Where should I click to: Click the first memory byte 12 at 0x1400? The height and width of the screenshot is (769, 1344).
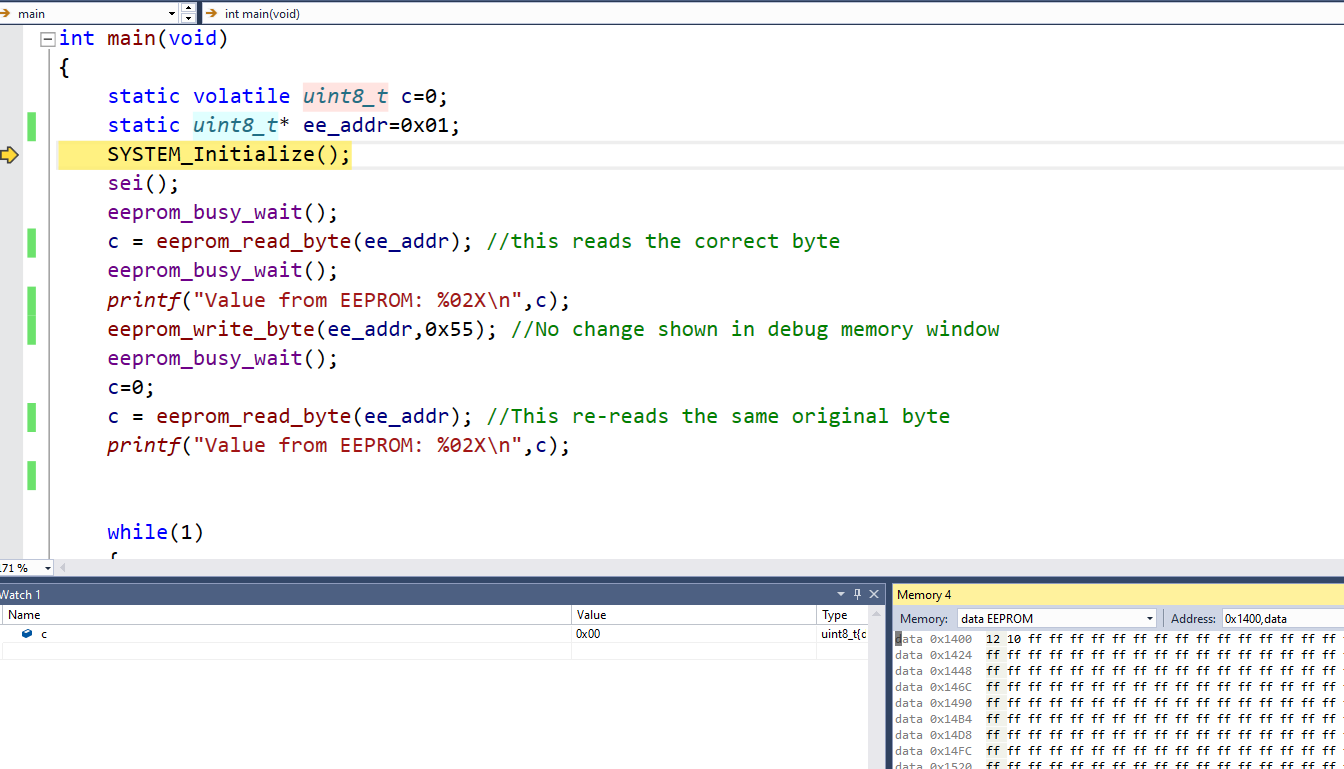(992, 639)
